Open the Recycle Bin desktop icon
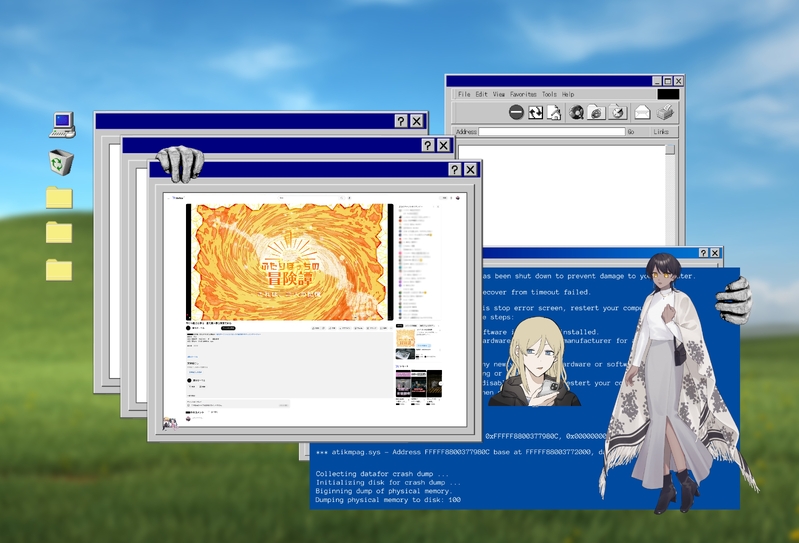799x543 pixels. pyautogui.click(x=61, y=162)
